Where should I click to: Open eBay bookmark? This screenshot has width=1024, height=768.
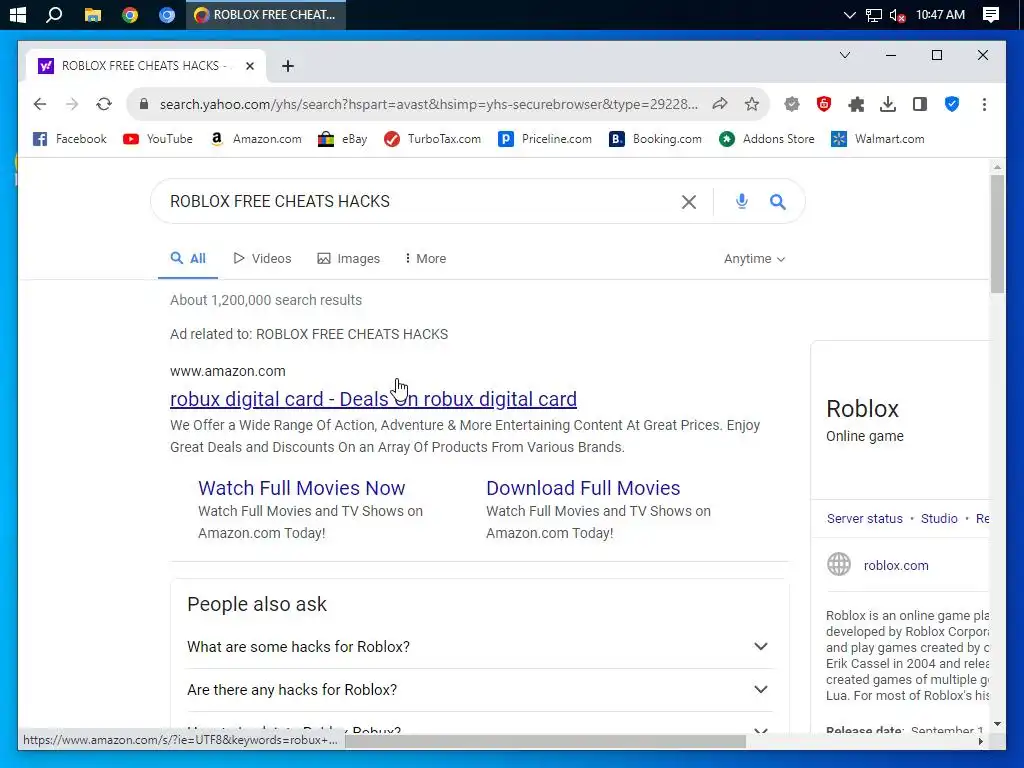342,139
